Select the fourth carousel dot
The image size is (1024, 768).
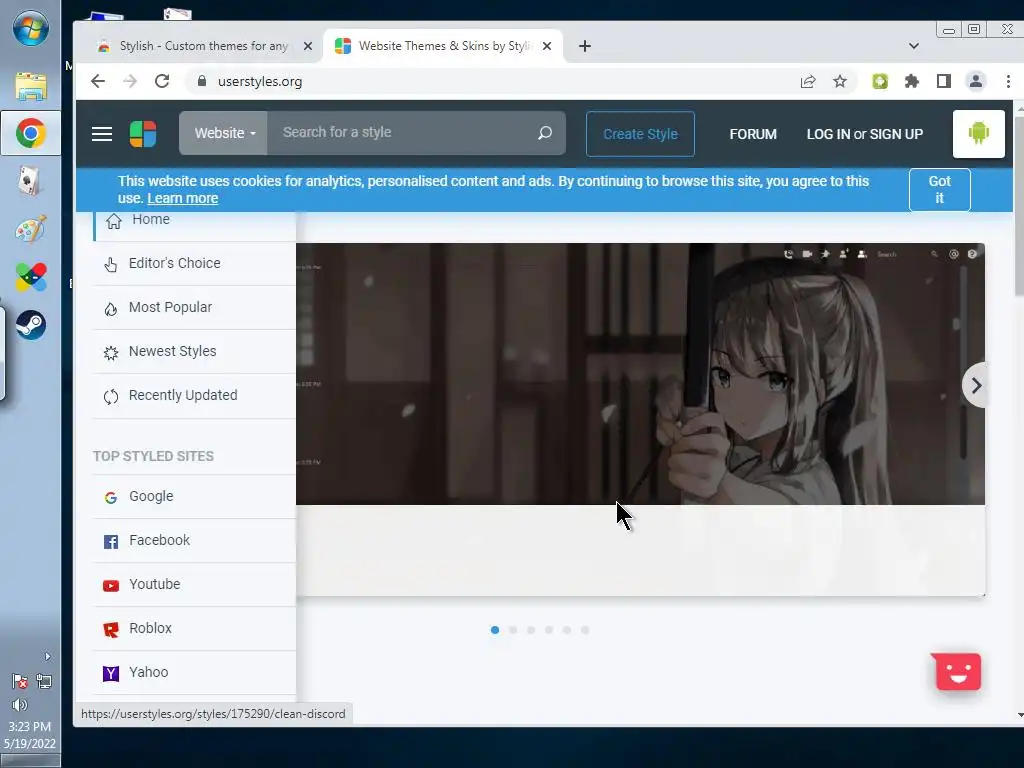coord(549,630)
